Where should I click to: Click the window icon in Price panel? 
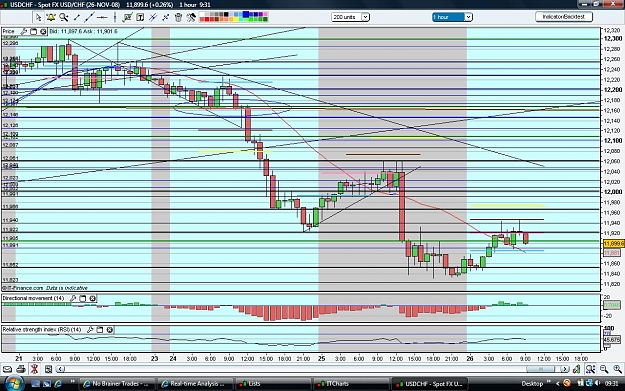[x=33, y=31]
